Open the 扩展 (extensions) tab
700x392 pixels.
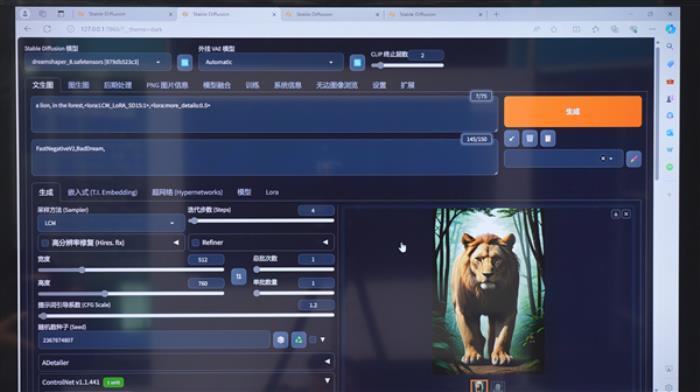click(407, 85)
